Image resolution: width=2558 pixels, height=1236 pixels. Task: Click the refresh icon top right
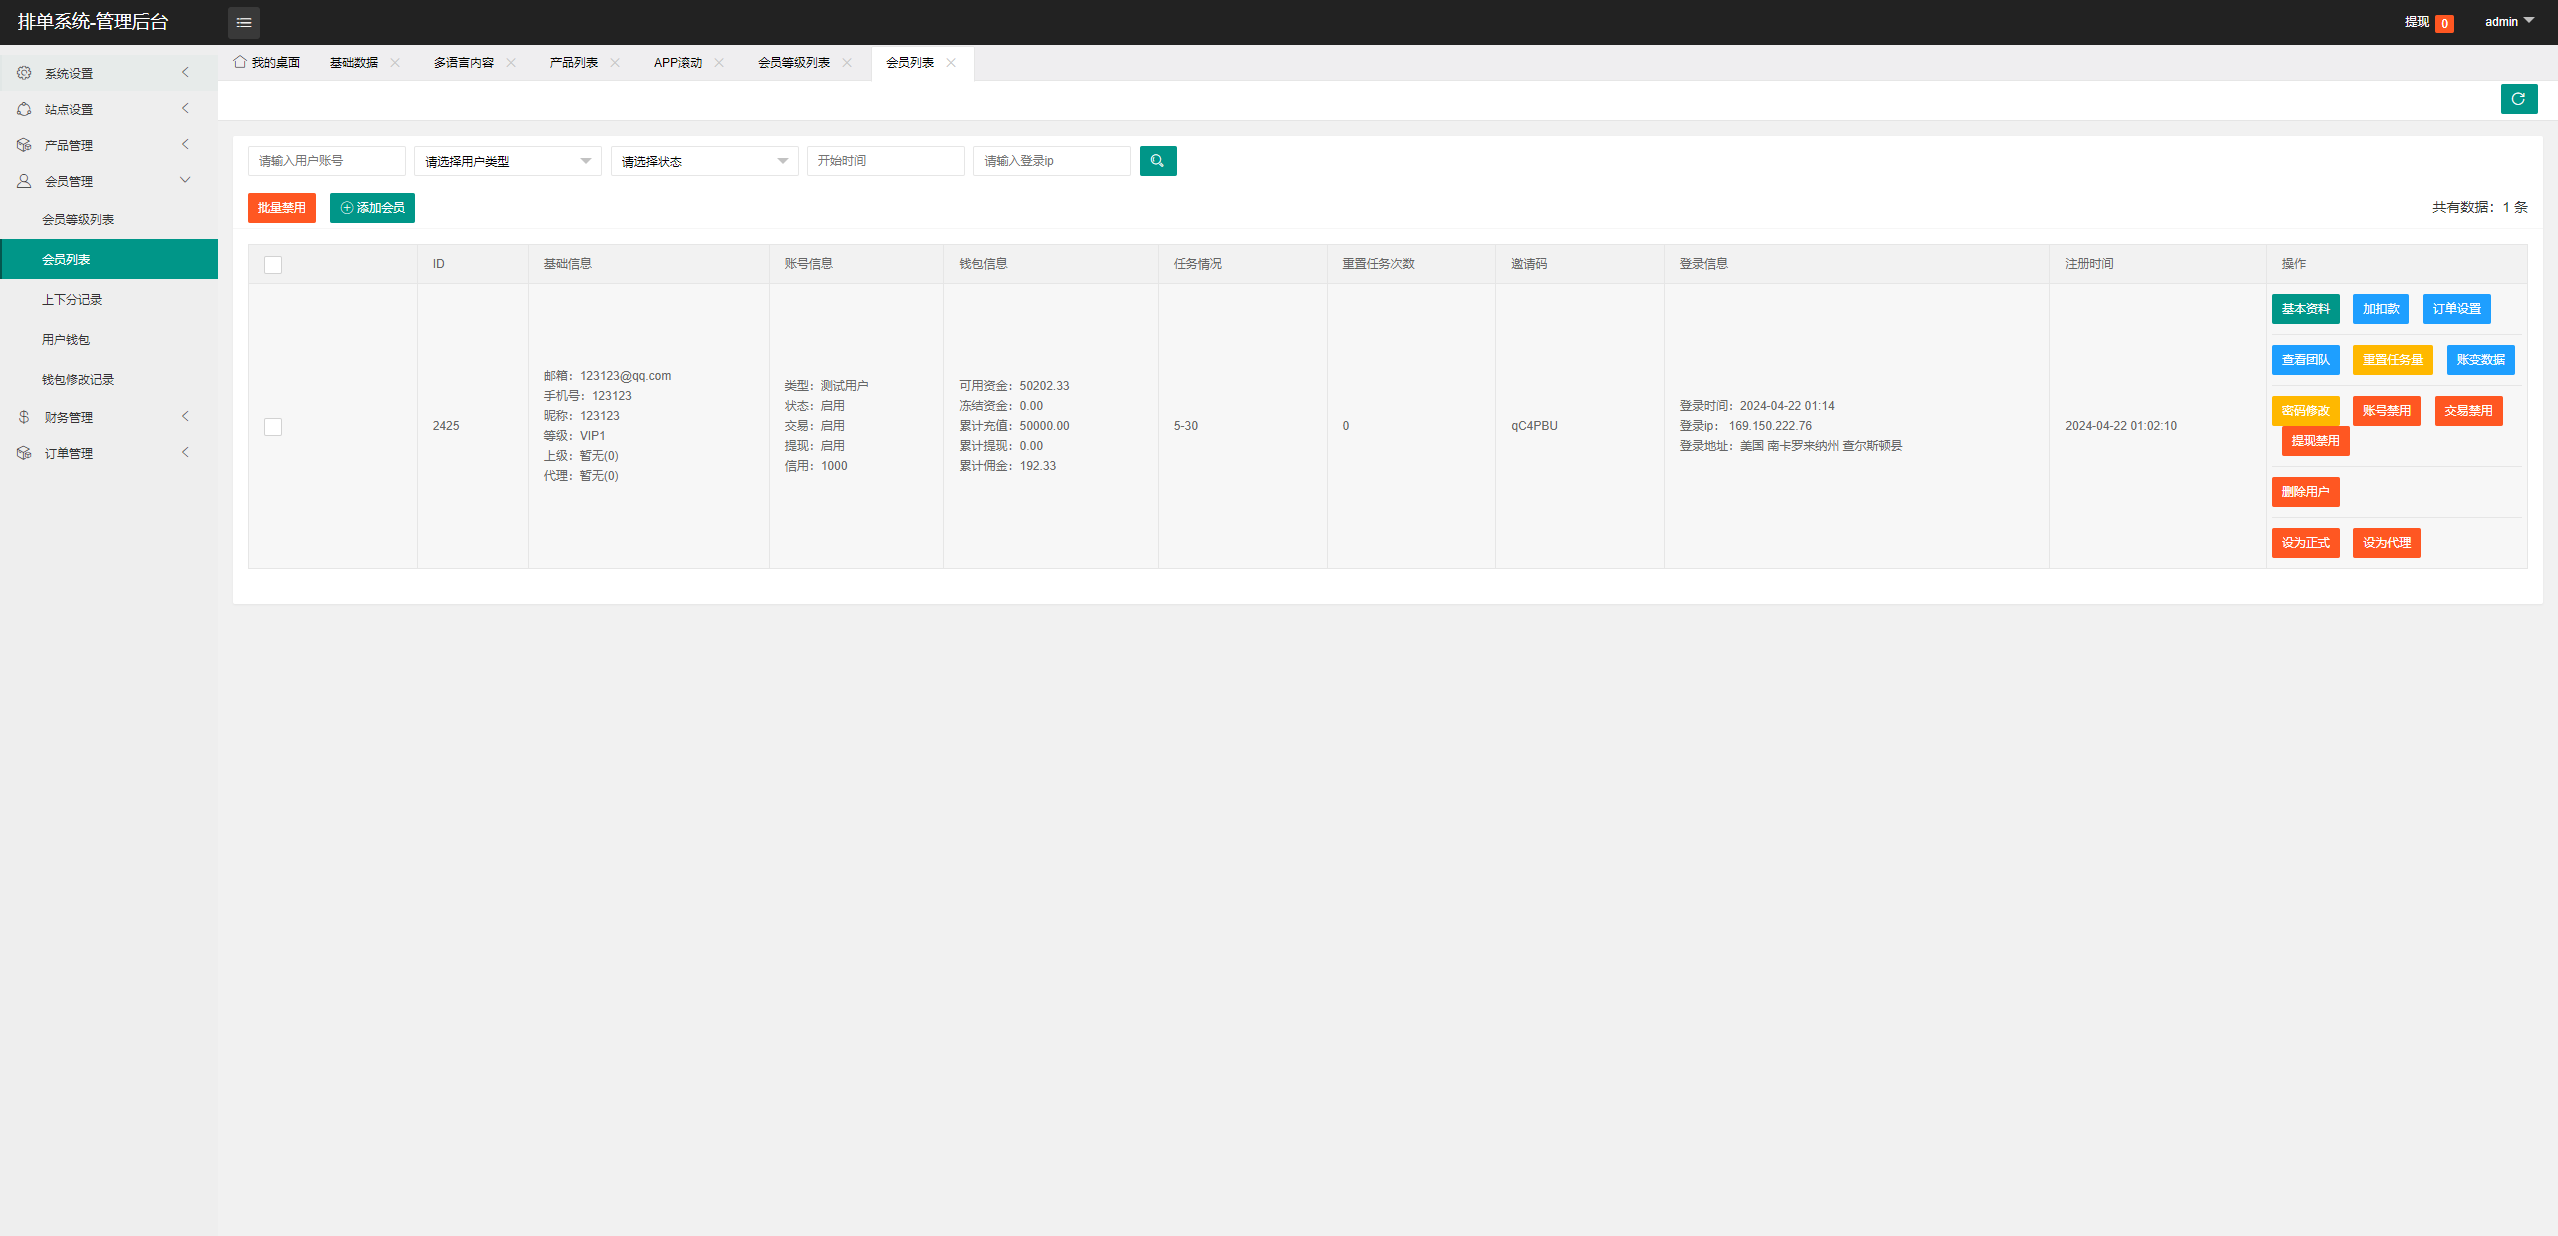tap(2519, 99)
